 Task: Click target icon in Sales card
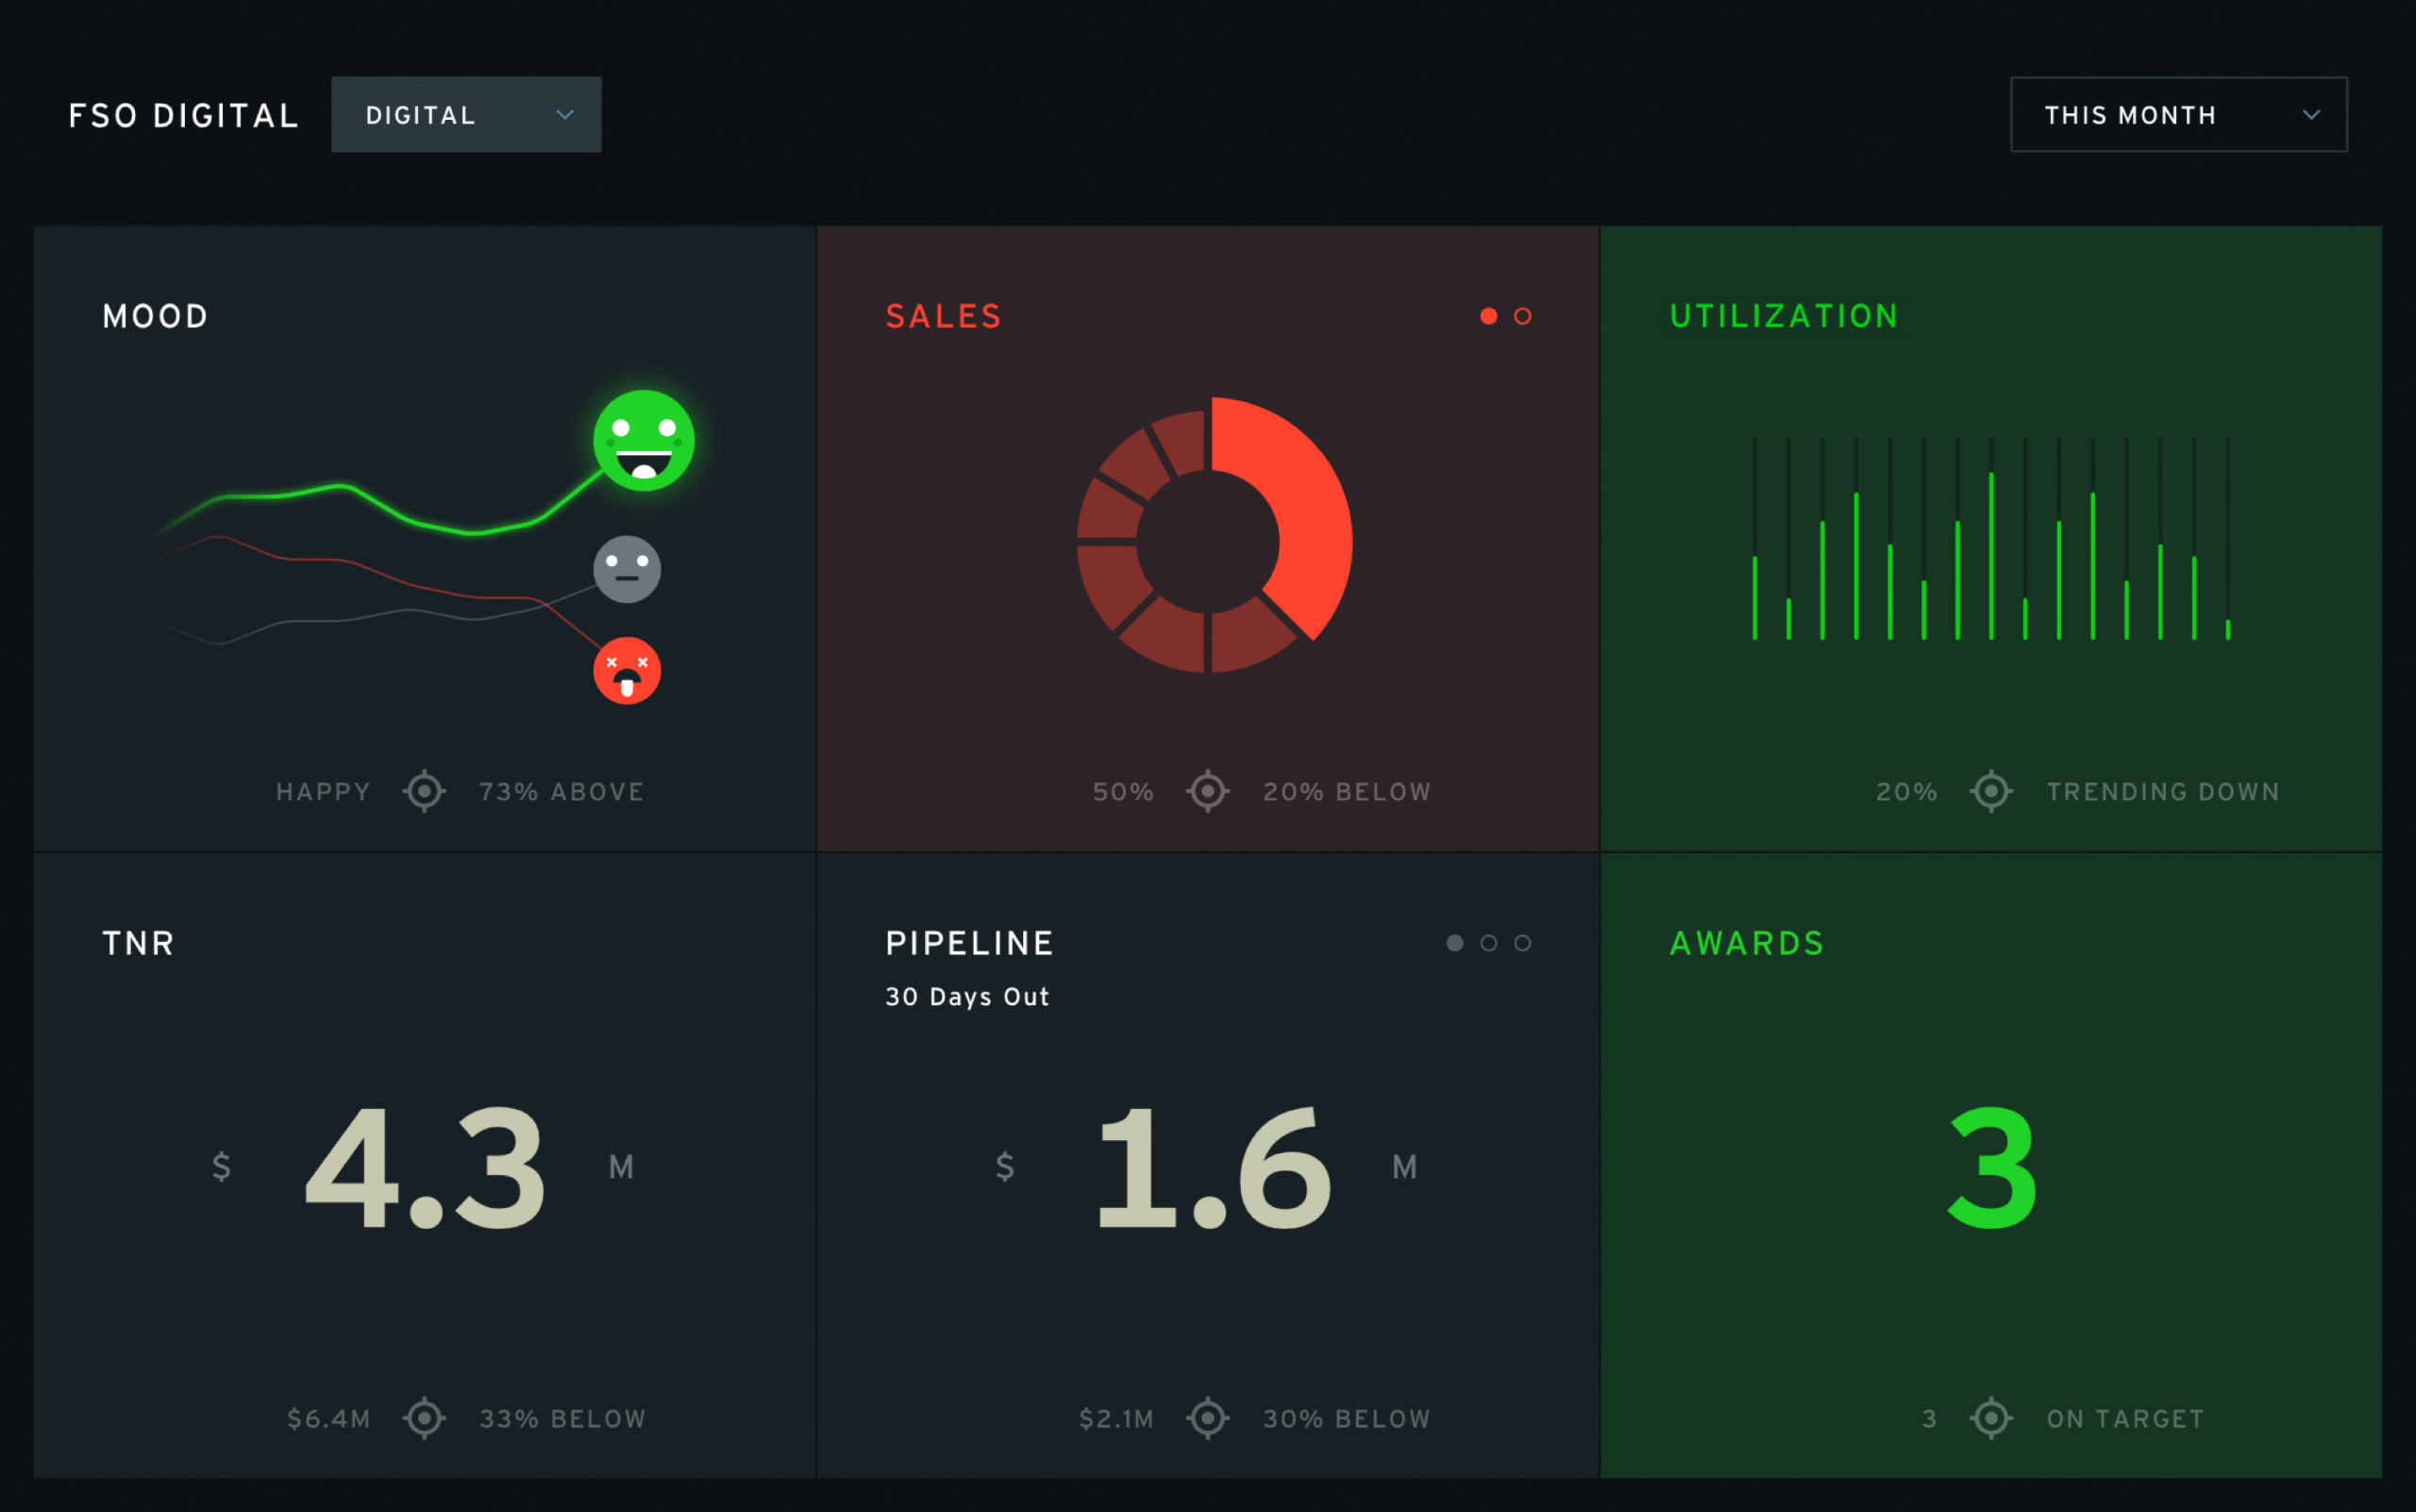pyautogui.click(x=1208, y=791)
